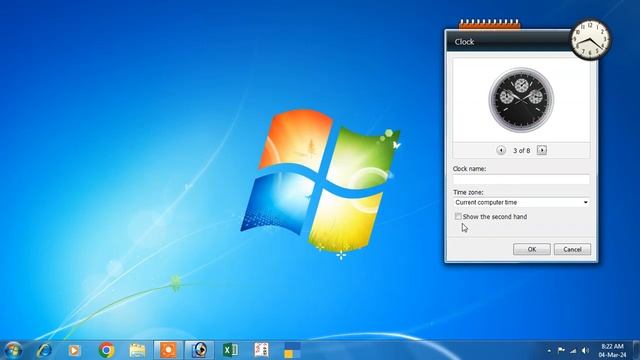The width and height of the screenshot is (640, 360).
Task: Click the orange calendar gadget behind the dialog
Action: coord(489,24)
